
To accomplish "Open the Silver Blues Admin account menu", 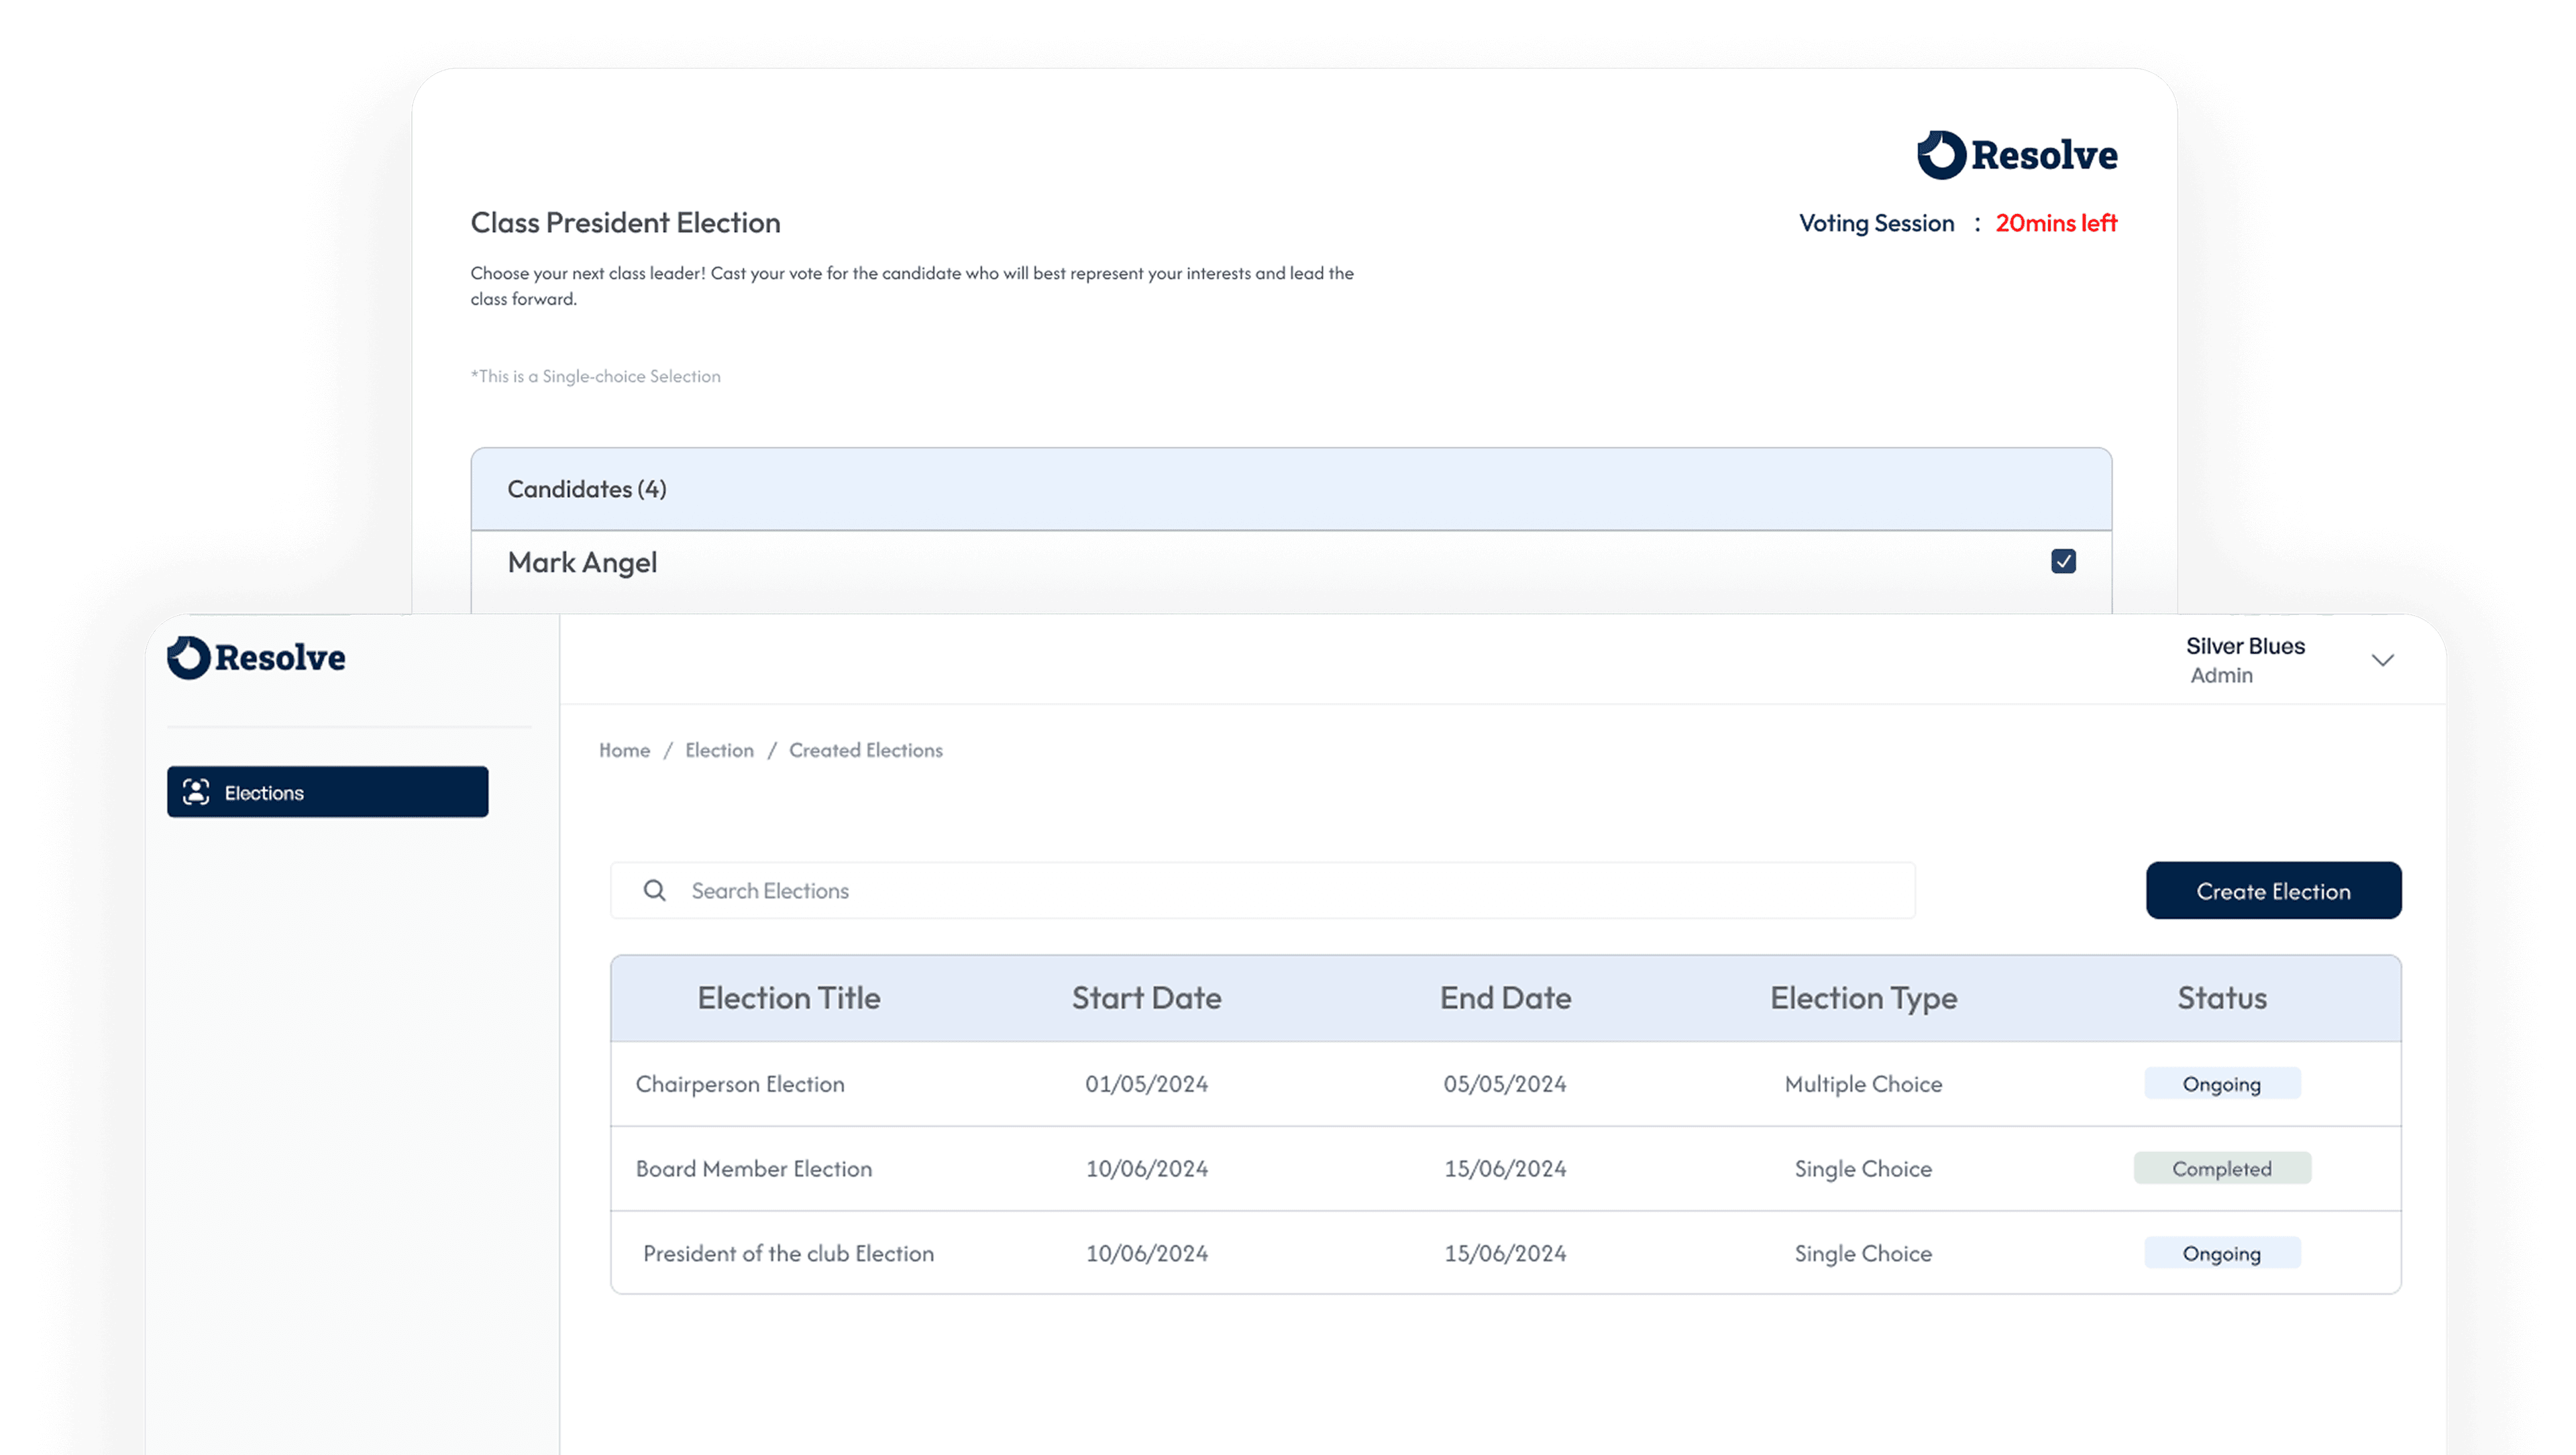I will (2245, 660).
